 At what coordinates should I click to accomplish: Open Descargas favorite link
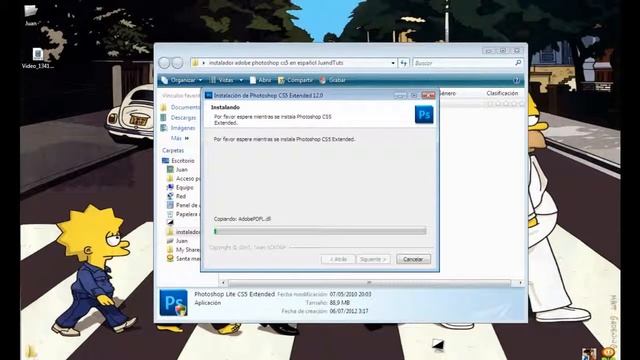coord(183,118)
